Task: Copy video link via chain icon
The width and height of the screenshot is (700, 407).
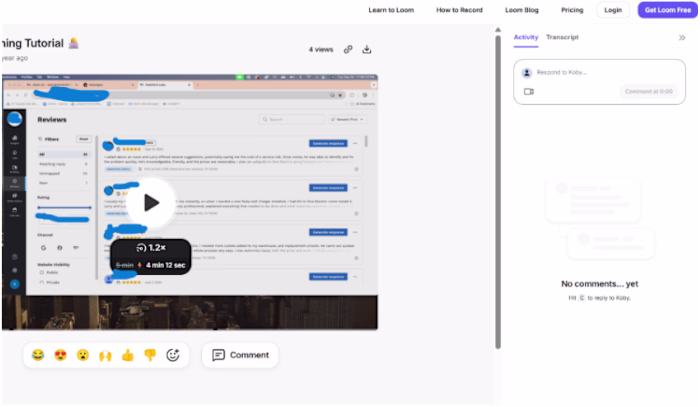Action: [348, 50]
